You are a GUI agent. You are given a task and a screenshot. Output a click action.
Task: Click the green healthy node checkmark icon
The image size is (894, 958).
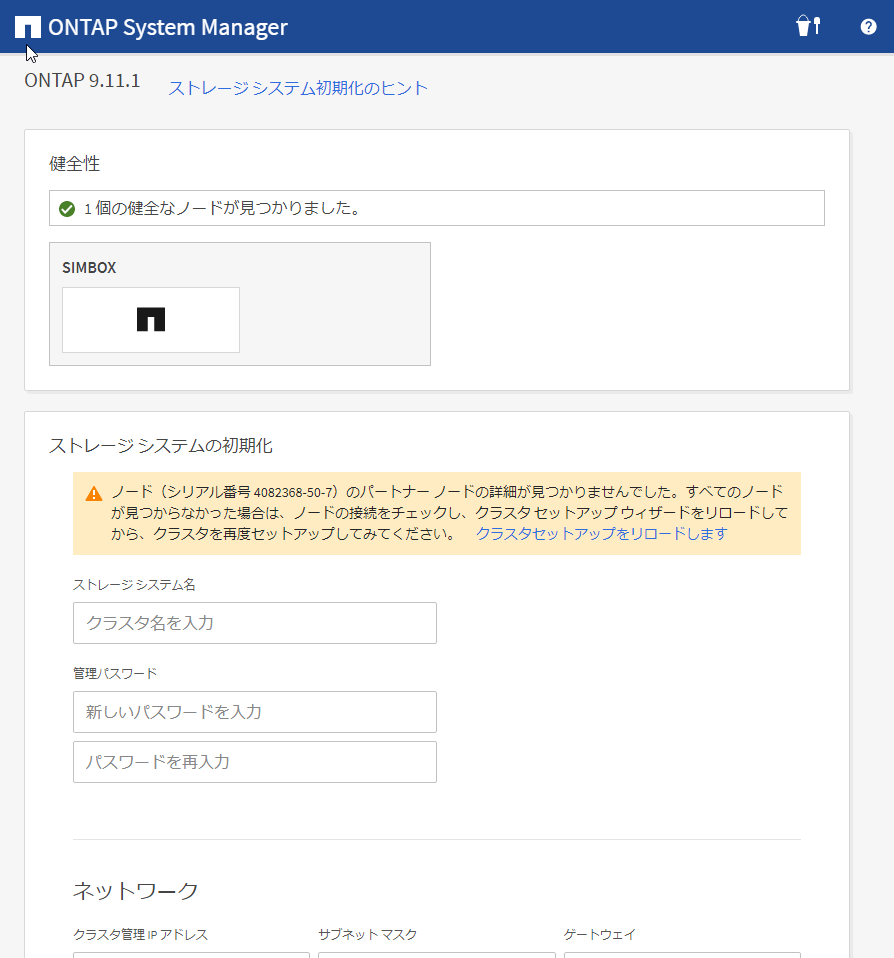pyautogui.click(x=67, y=209)
